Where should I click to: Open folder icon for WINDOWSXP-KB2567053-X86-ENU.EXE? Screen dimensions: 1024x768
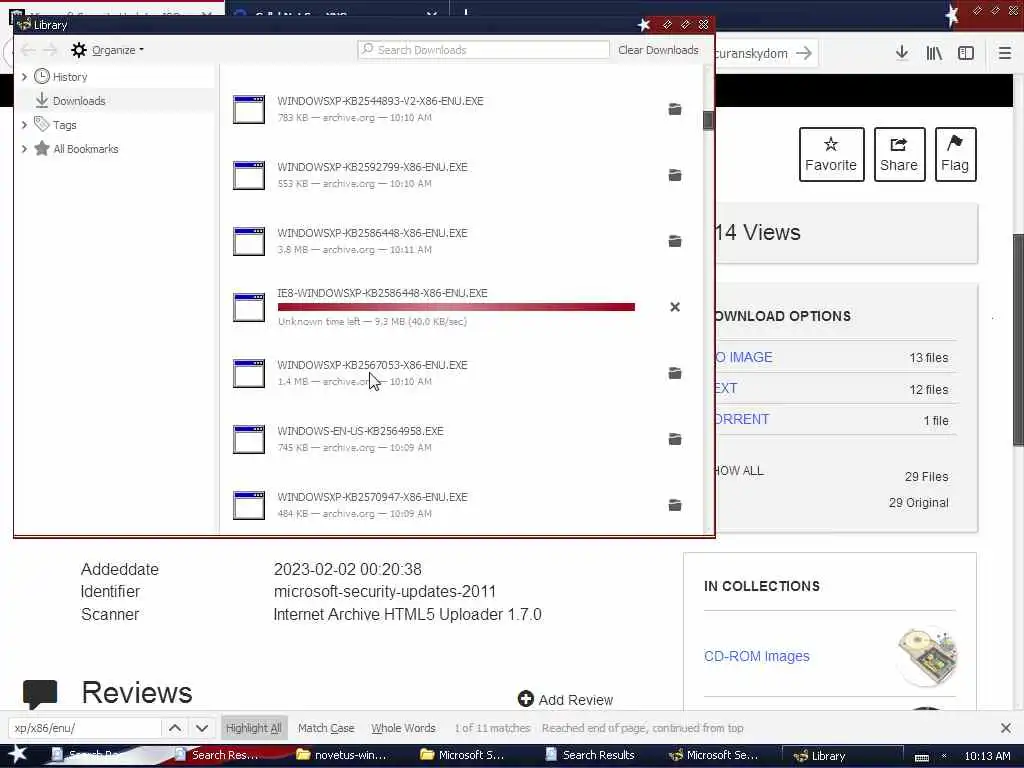point(675,373)
